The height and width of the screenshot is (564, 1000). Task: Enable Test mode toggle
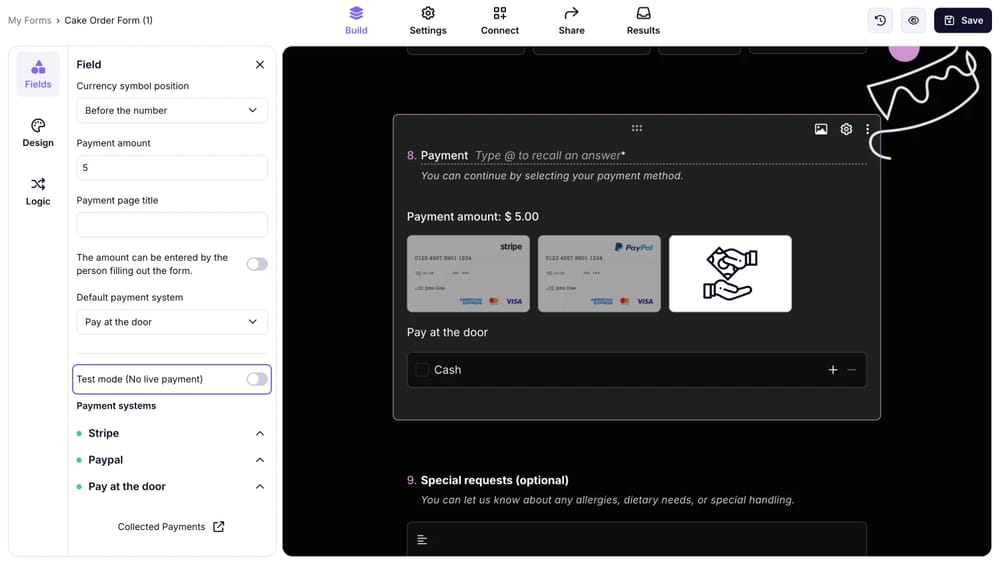click(x=257, y=379)
